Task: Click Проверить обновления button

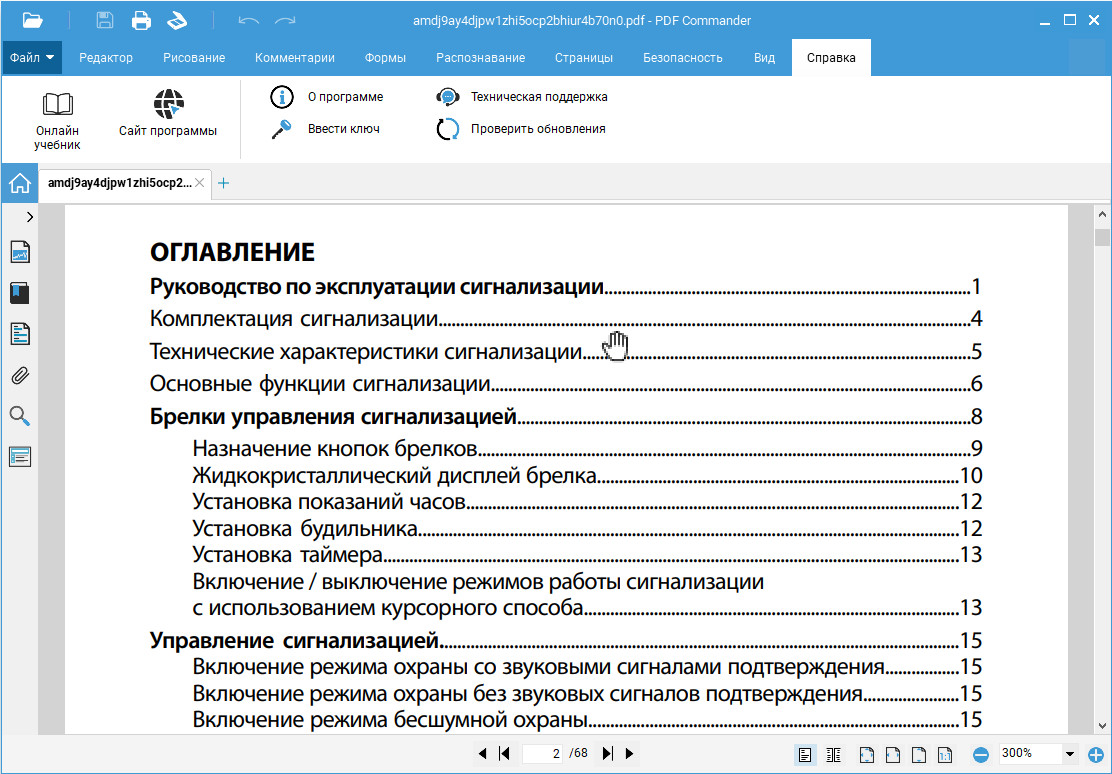Action: point(538,129)
